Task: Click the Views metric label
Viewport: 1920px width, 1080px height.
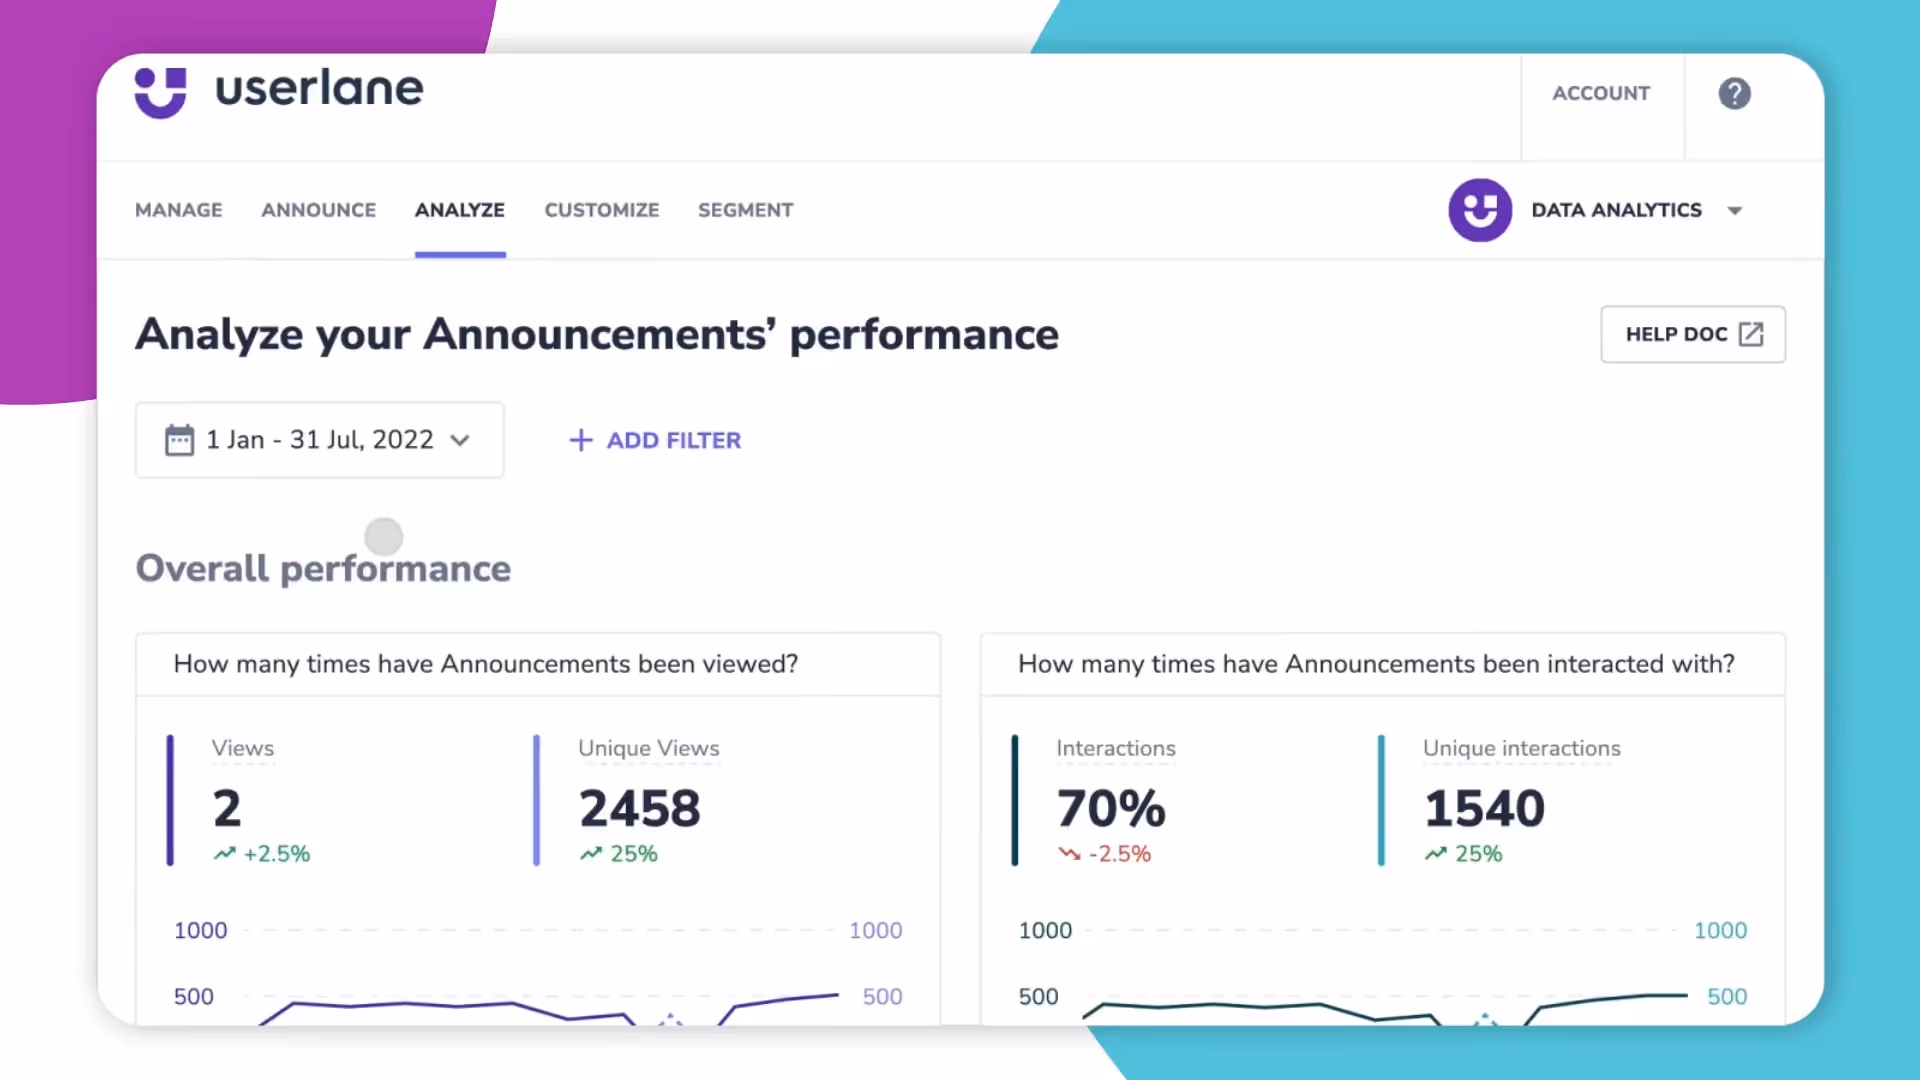Action: click(242, 748)
